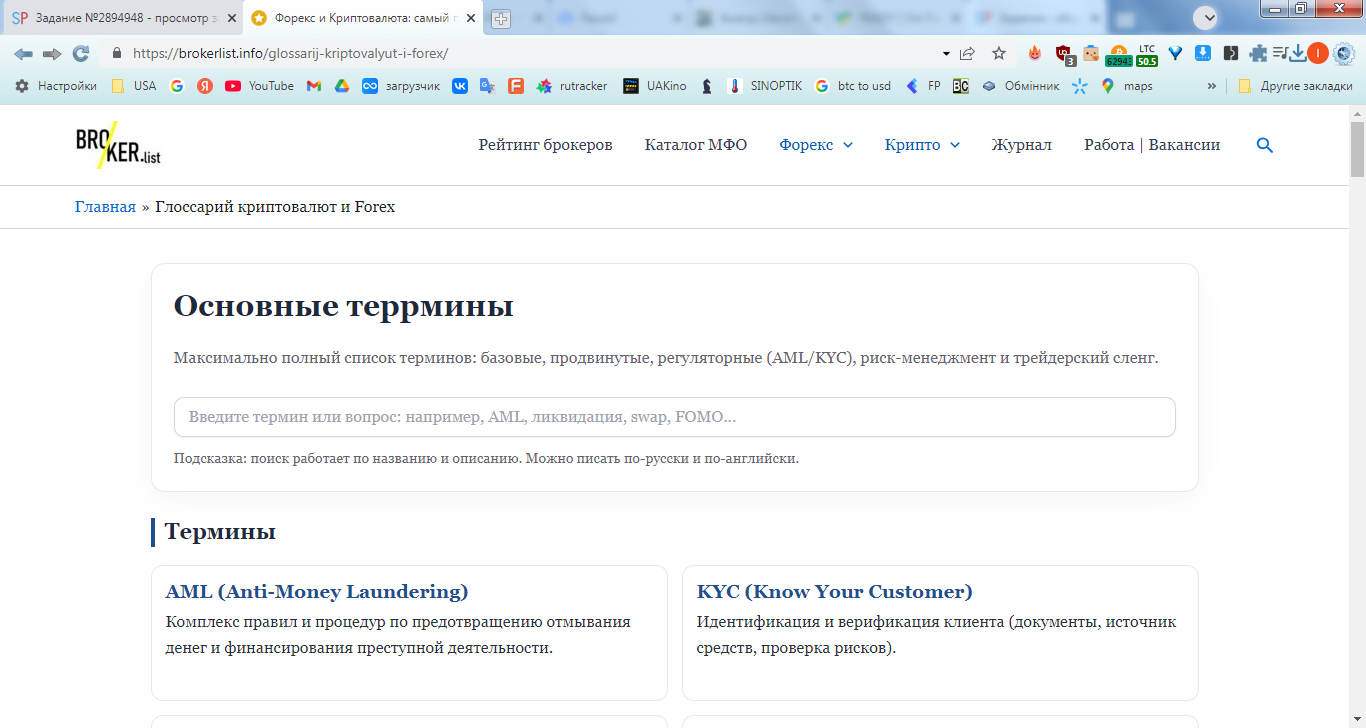Image resolution: width=1366 pixels, height=728 pixels.
Task: Click the page vertical scrollbar thumb
Action: [1357, 148]
